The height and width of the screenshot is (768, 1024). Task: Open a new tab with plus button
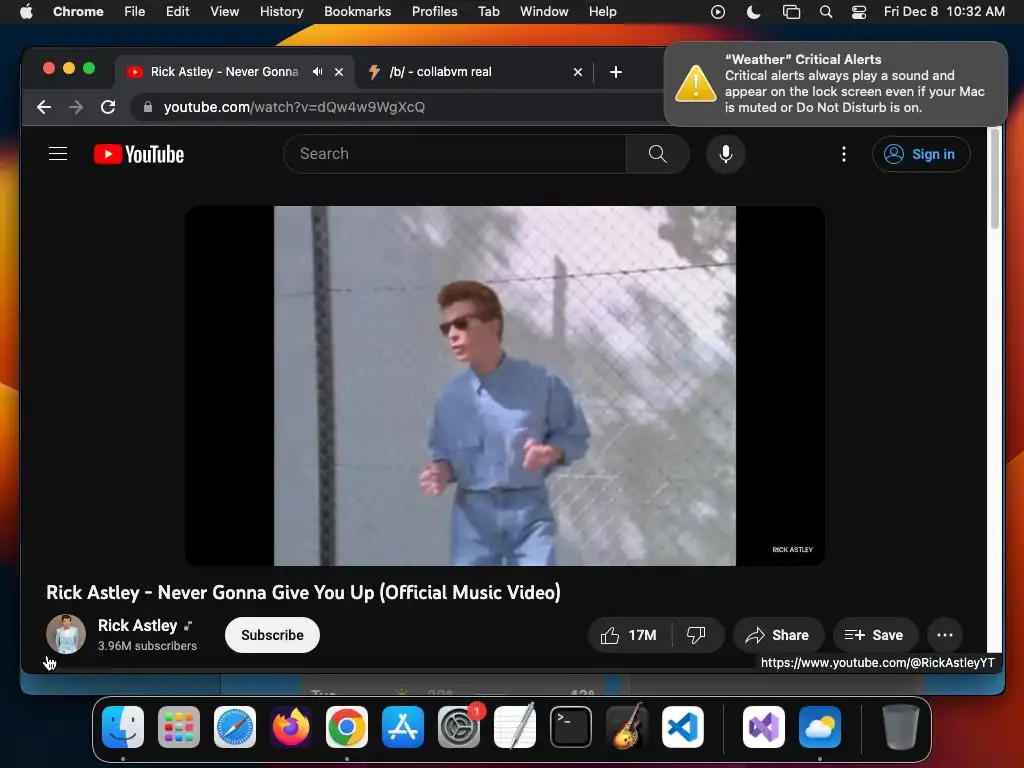[x=616, y=72]
